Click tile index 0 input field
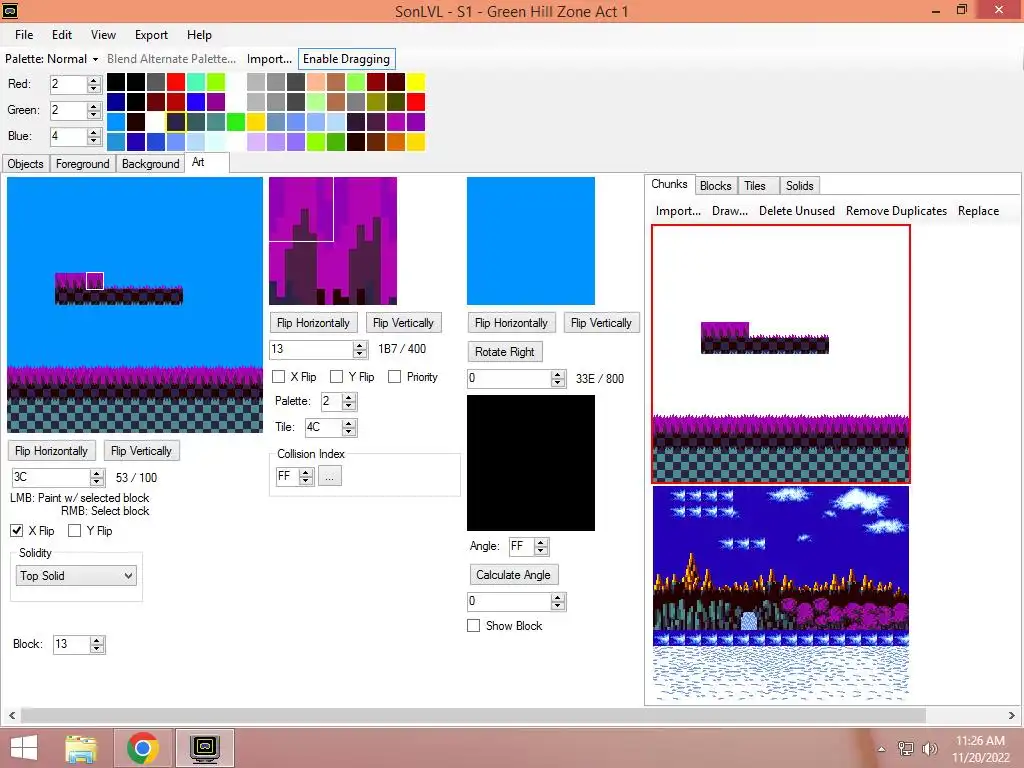The height and width of the screenshot is (768, 1024). coord(509,379)
